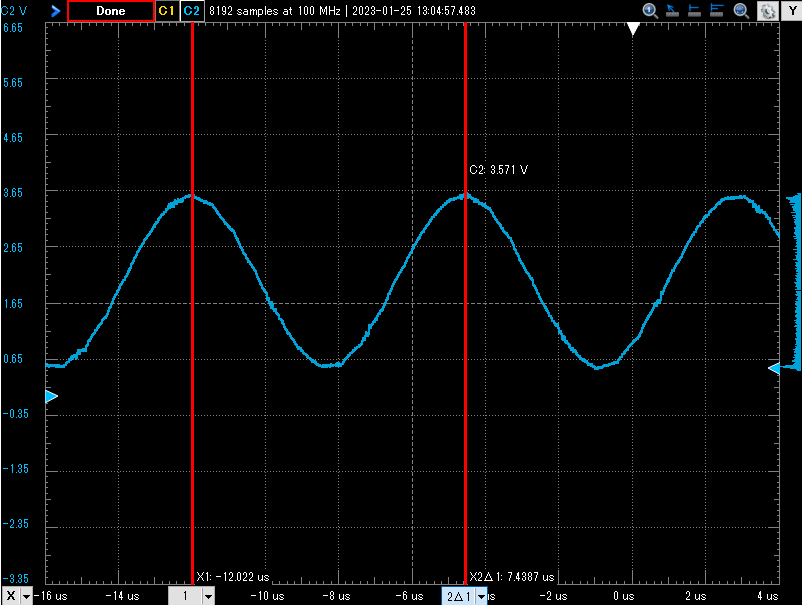
Task: Click the fit-to-screen zoom magnifier icon
Action: [x=741, y=11]
